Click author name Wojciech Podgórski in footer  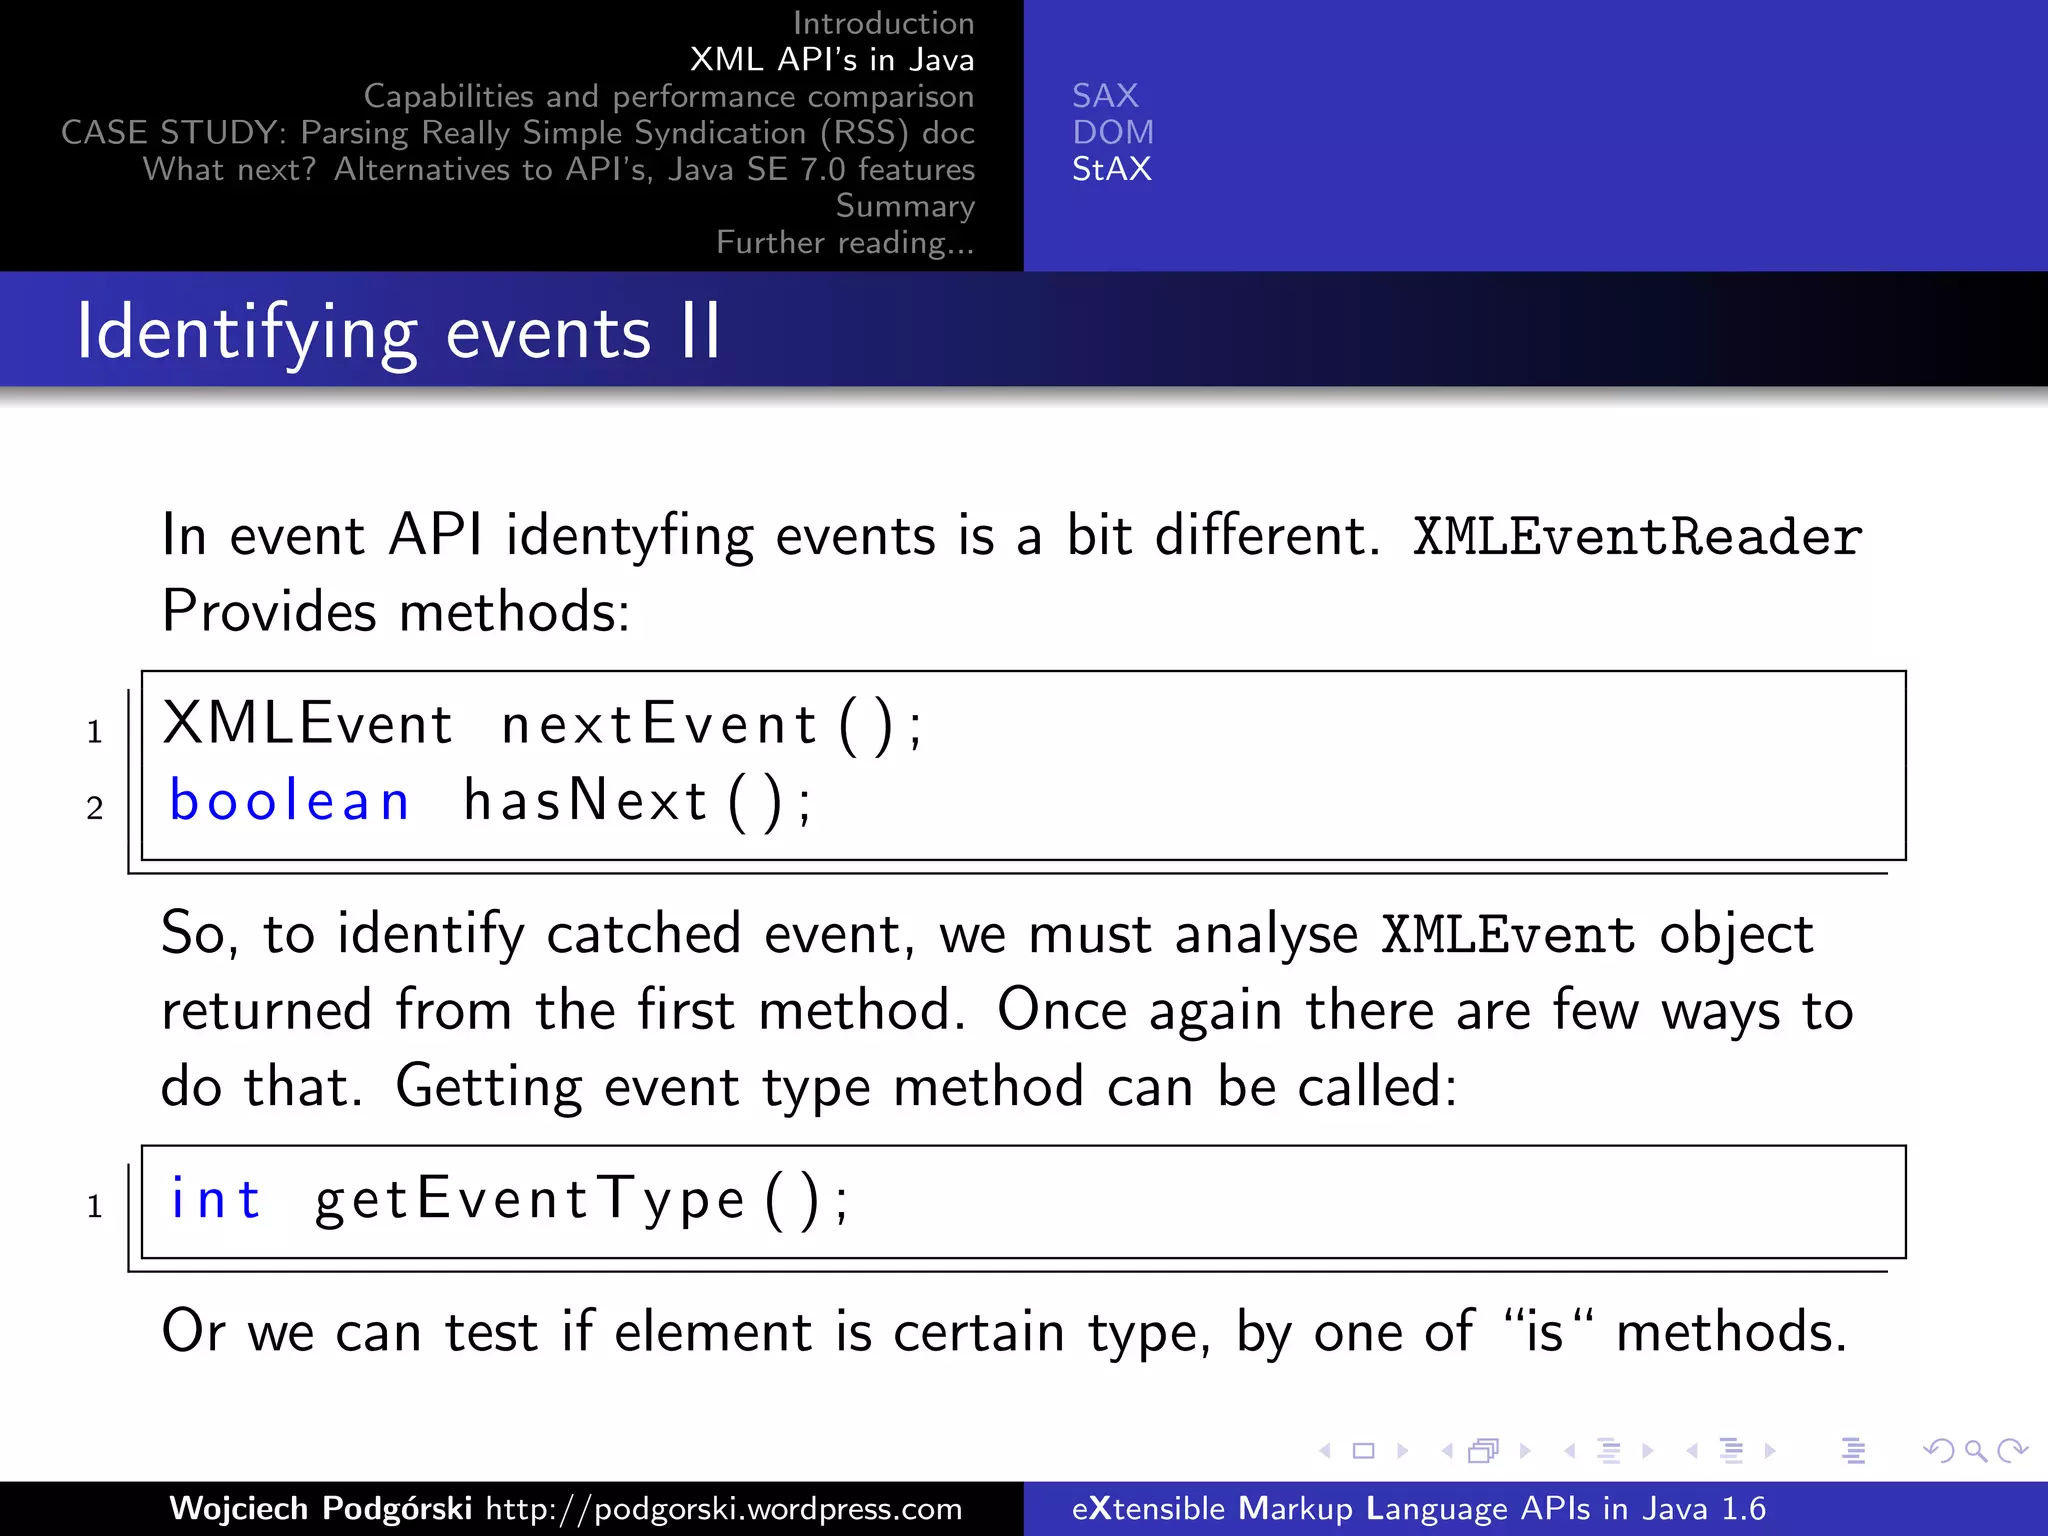[x=321, y=1508]
